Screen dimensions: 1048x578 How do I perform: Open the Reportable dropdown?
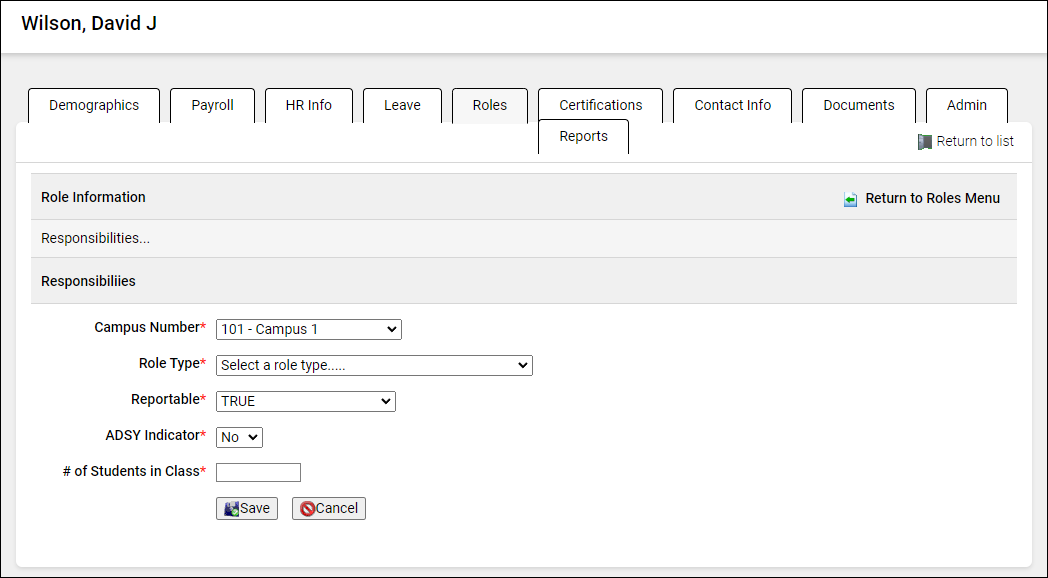tap(305, 401)
